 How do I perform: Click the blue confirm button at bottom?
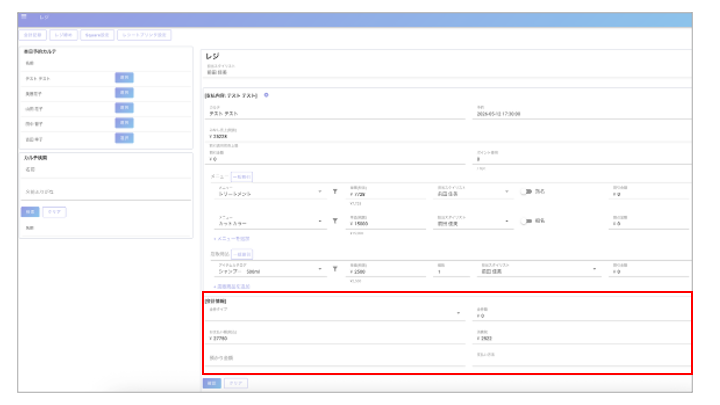(212, 383)
